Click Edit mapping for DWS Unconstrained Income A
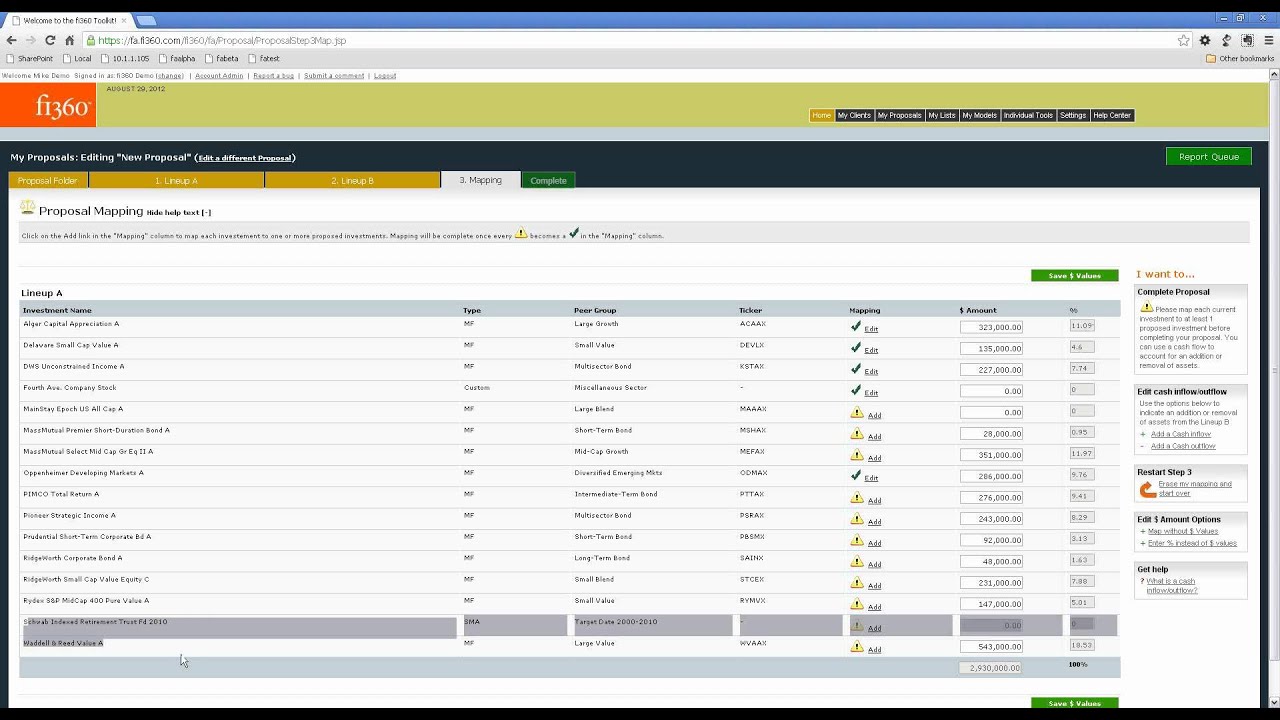The width and height of the screenshot is (1280, 720). [871, 371]
